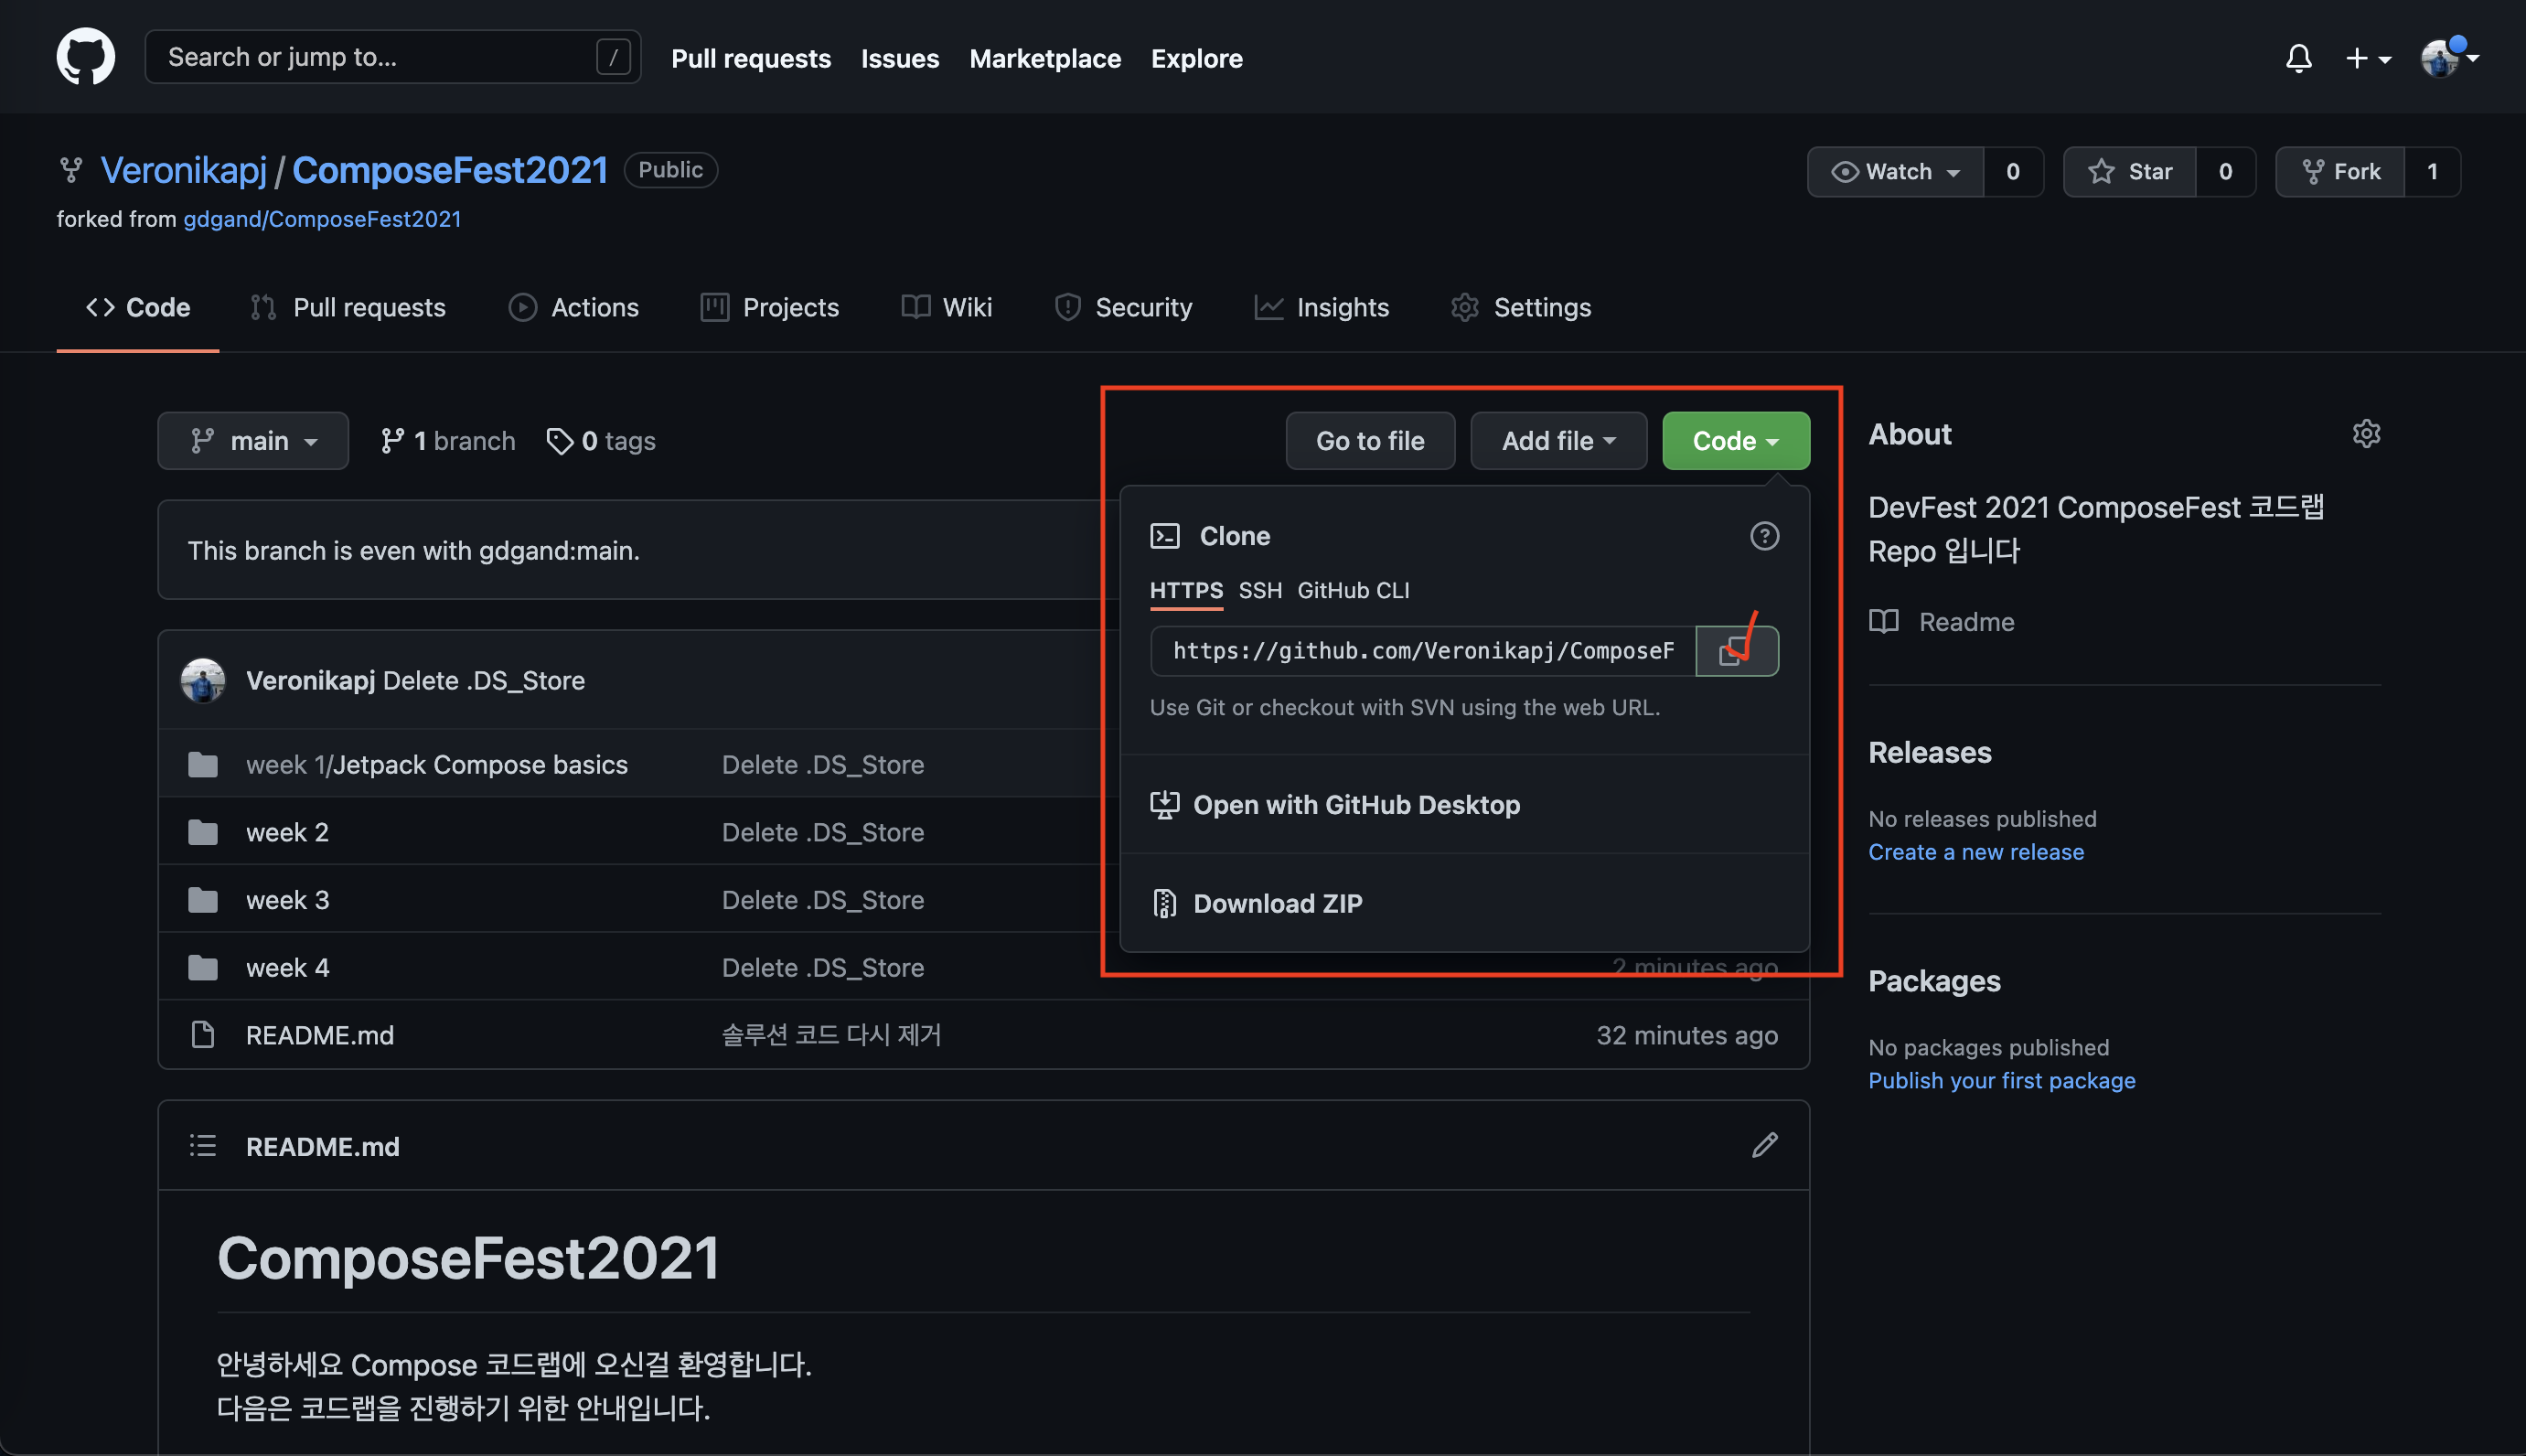Select the HTTPS clone tab
The width and height of the screenshot is (2526, 1456).
click(x=1186, y=591)
